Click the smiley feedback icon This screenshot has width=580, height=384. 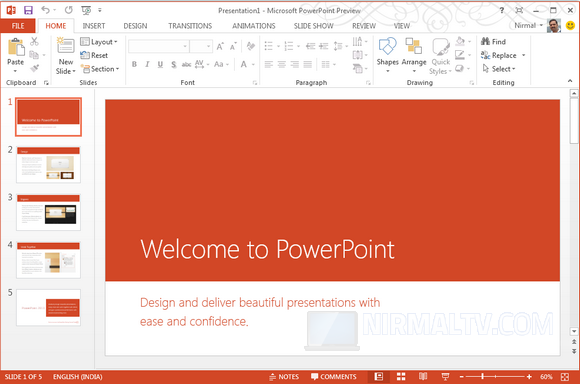point(570,26)
